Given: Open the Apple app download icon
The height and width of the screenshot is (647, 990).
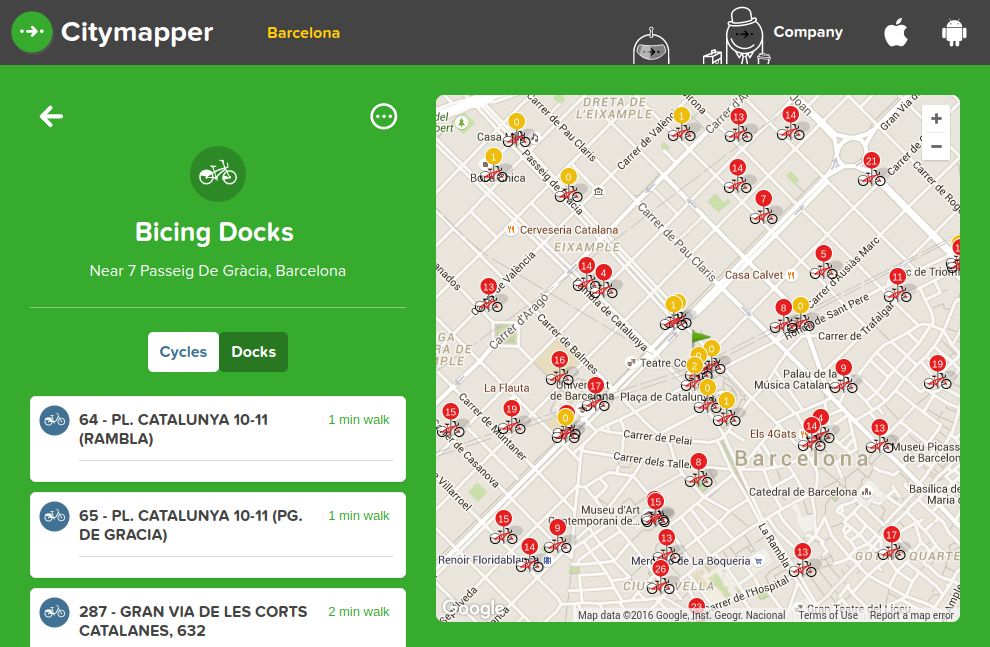Looking at the screenshot, I should click(x=895, y=32).
